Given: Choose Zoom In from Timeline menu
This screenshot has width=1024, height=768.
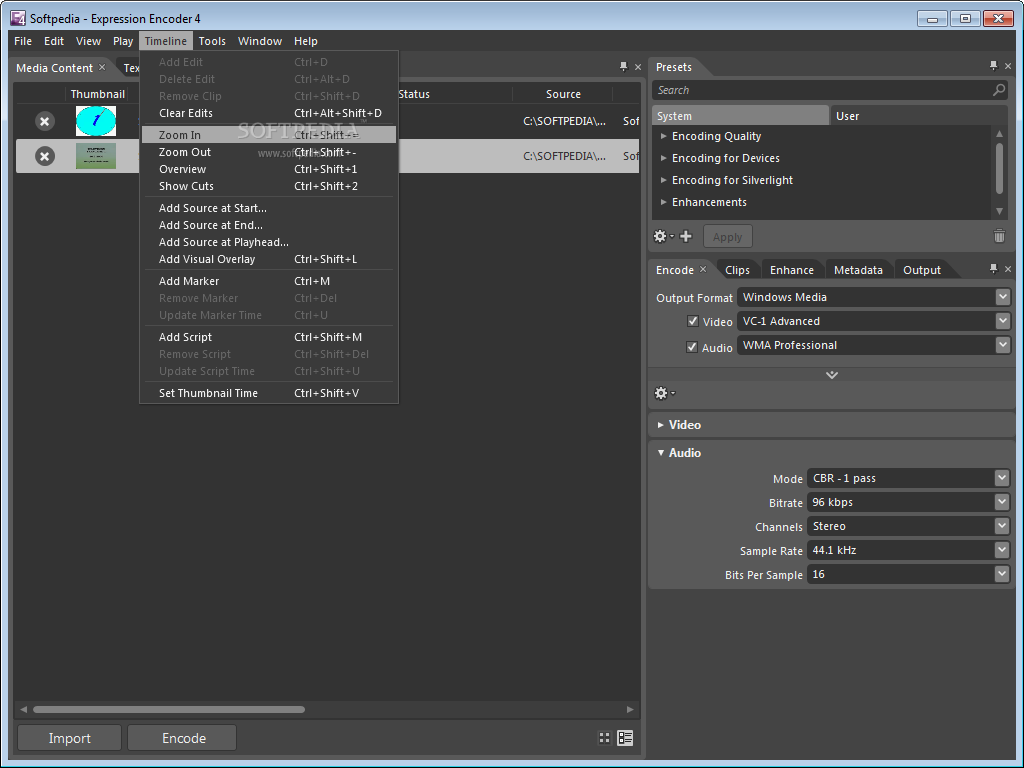Looking at the screenshot, I should 268,135.
